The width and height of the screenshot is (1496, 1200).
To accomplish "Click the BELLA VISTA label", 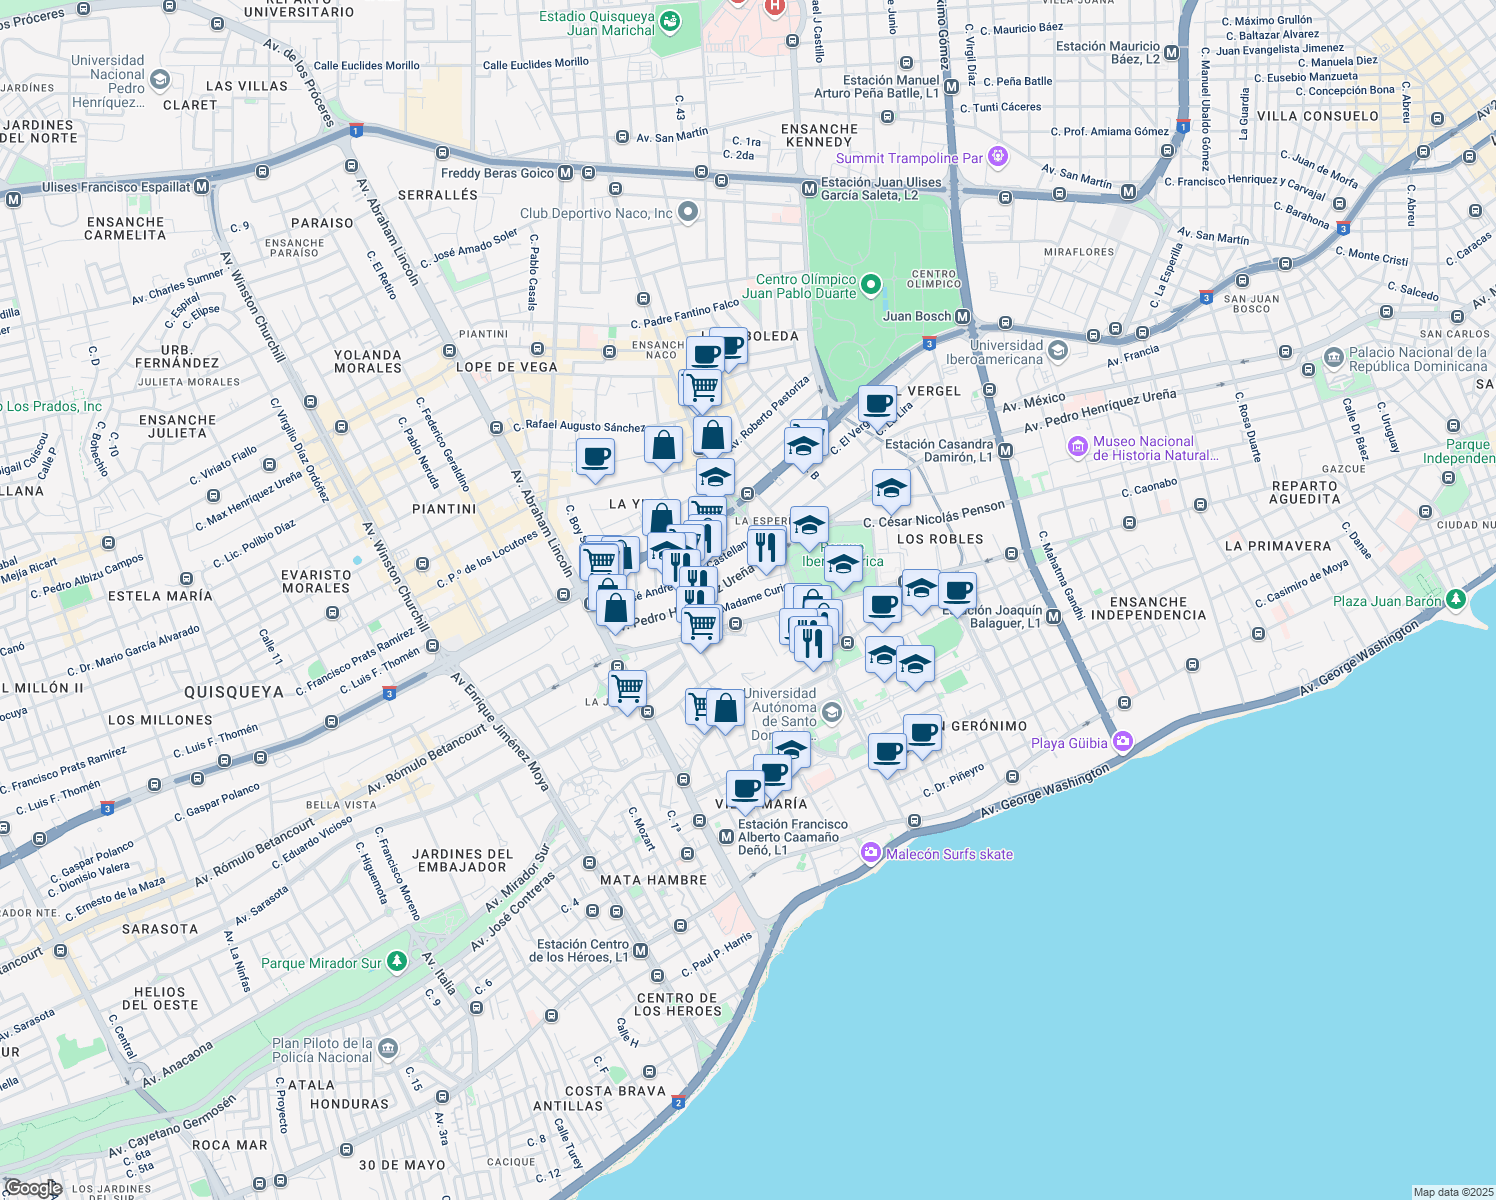I will pyautogui.click(x=341, y=805).
